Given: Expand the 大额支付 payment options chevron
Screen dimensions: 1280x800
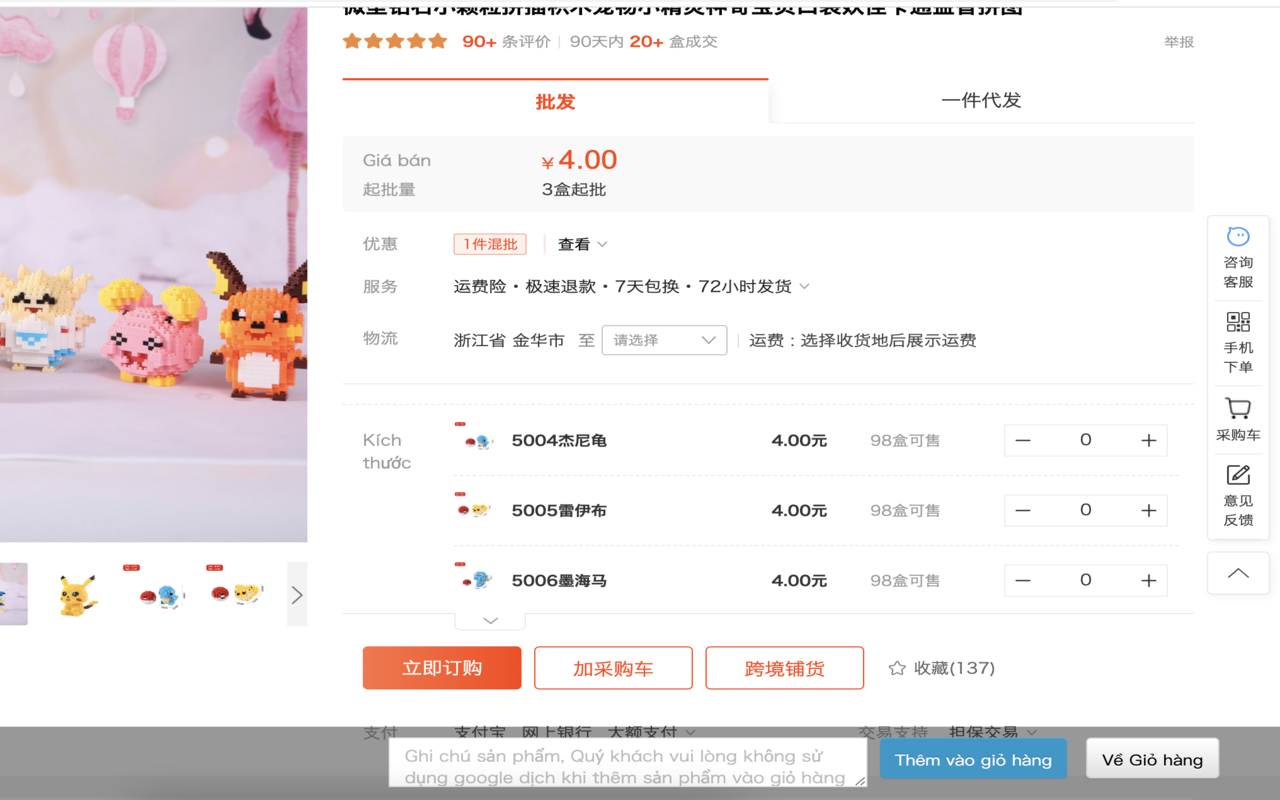Looking at the screenshot, I should [690, 732].
